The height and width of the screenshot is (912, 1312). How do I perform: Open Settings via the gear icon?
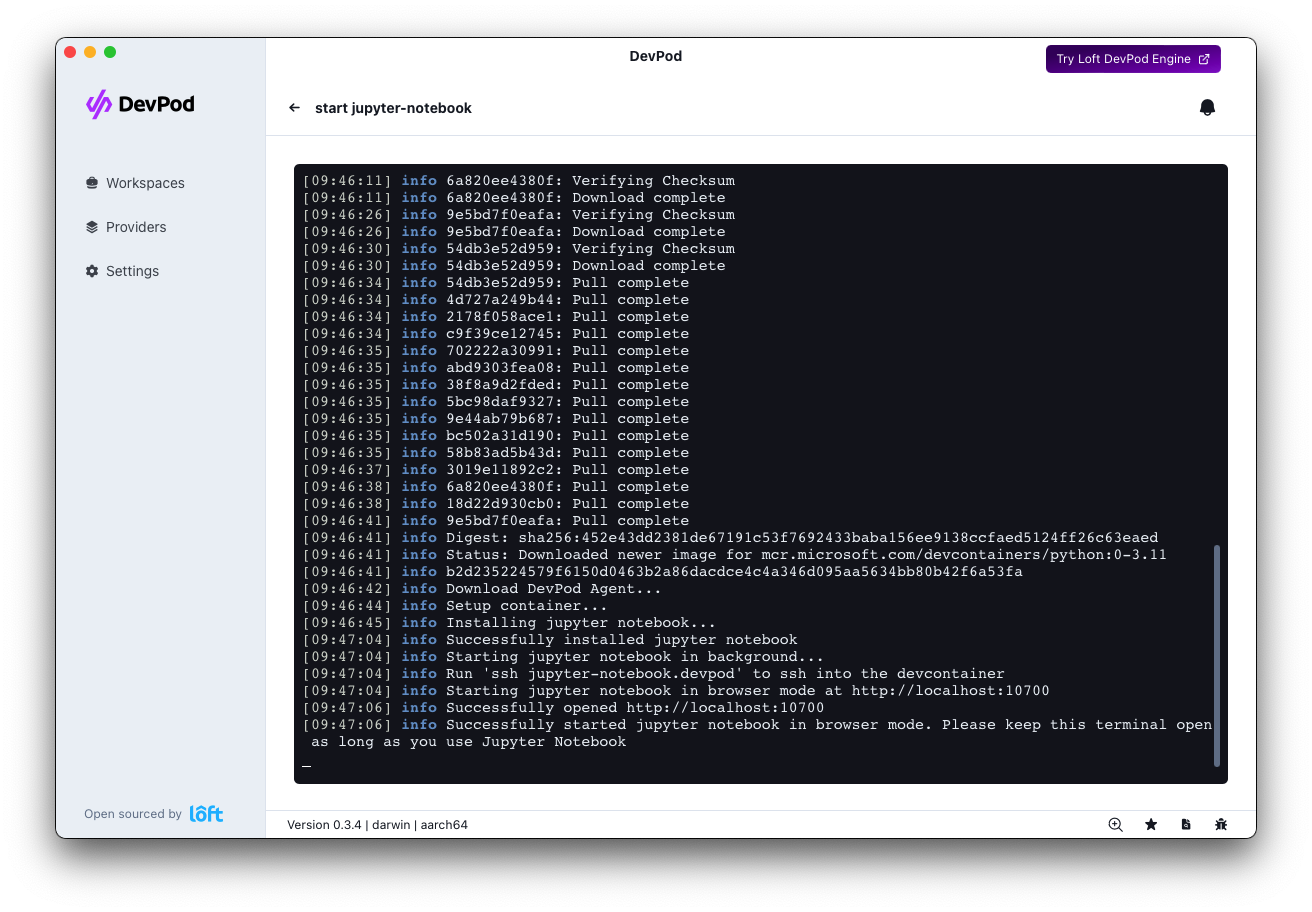(x=90, y=271)
